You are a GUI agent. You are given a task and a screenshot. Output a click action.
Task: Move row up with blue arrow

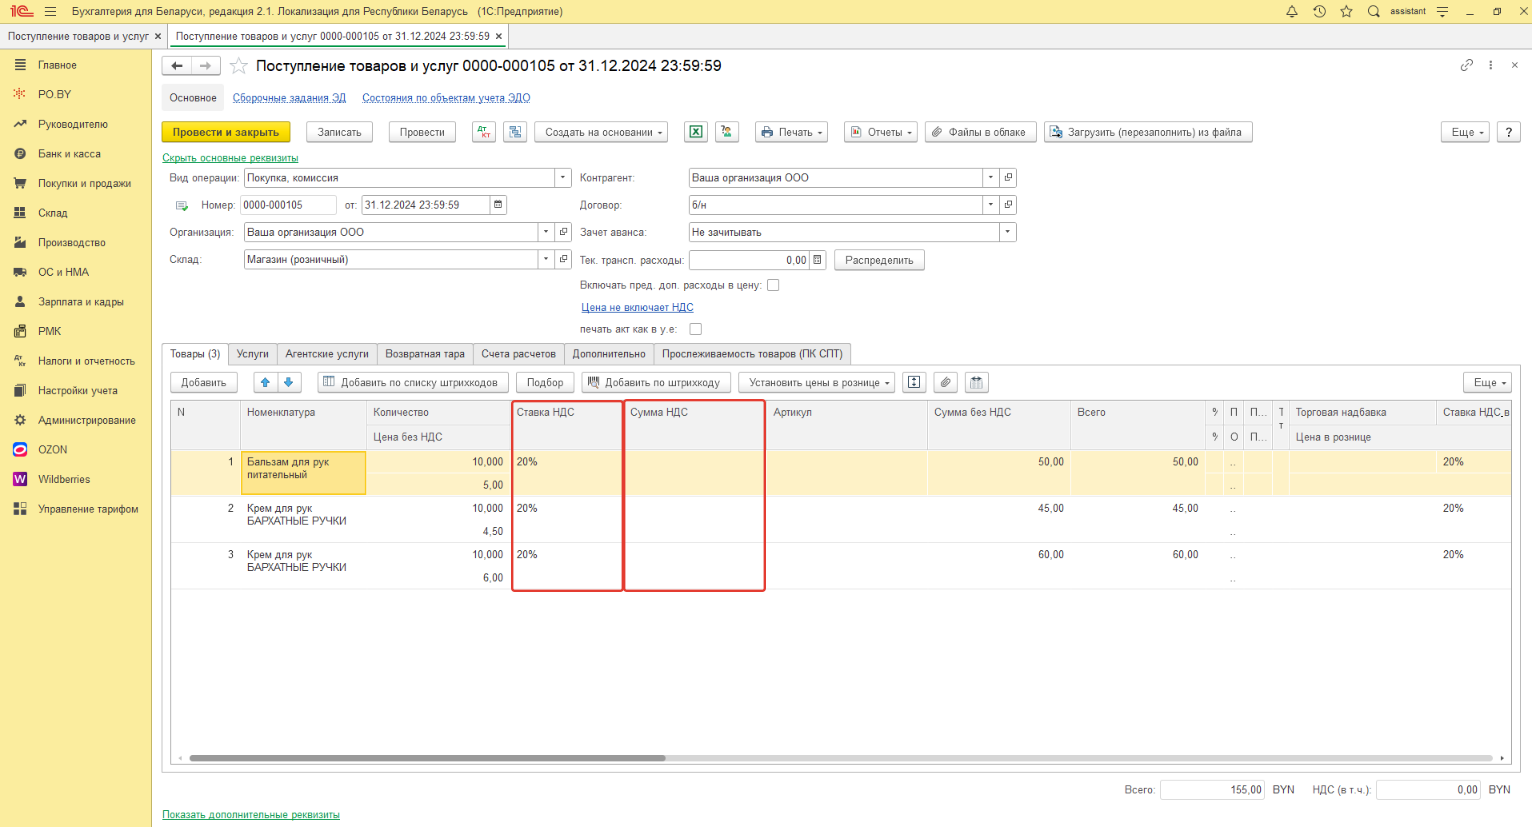(x=265, y=382)
